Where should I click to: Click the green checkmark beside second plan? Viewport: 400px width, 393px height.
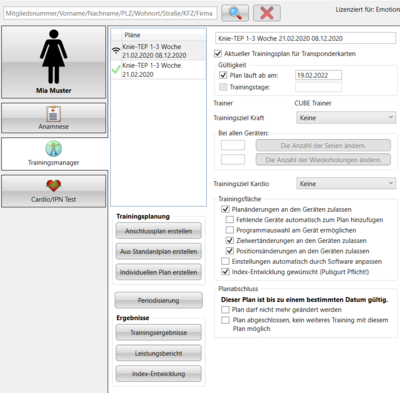click(x=116, y=70)
